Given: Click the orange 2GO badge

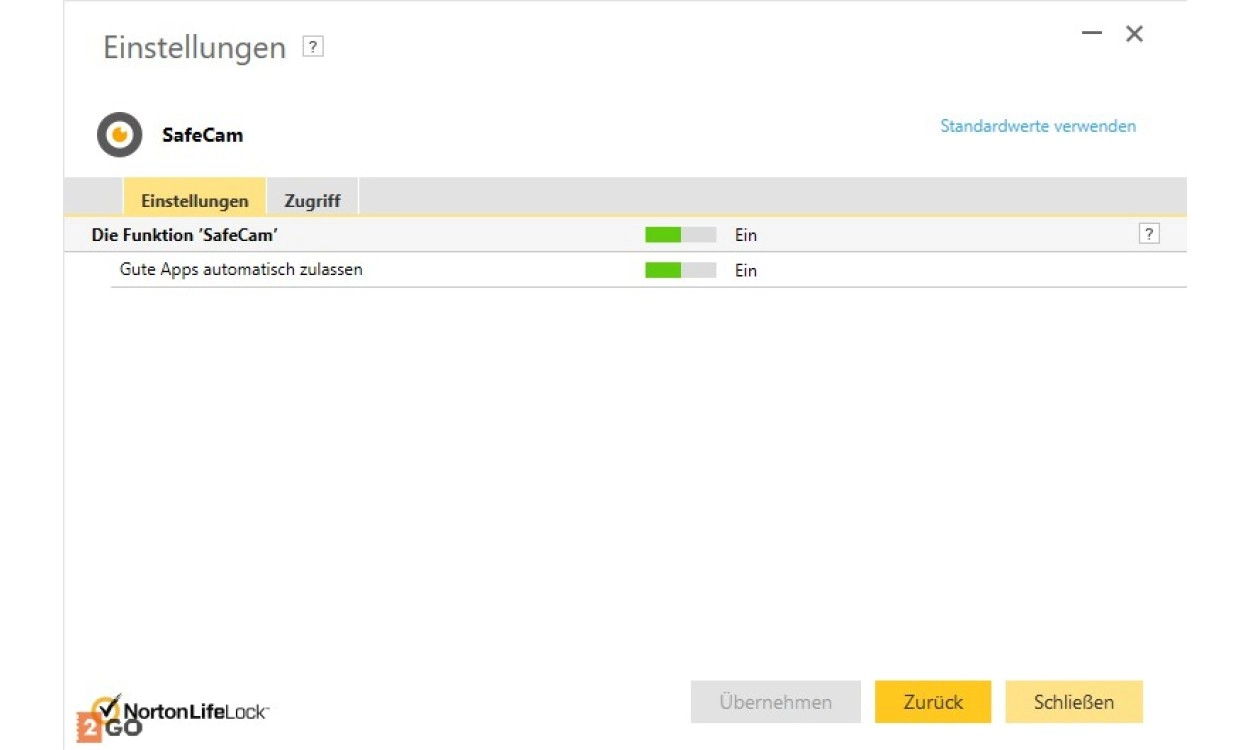Looking at the screenshot, I should (90, 728).
